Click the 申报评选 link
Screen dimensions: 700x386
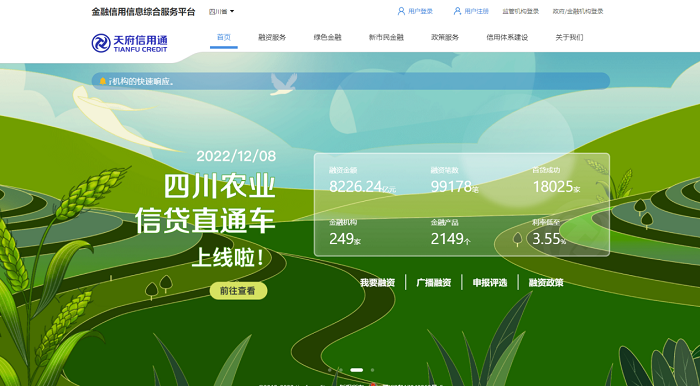tap(490, 282)
